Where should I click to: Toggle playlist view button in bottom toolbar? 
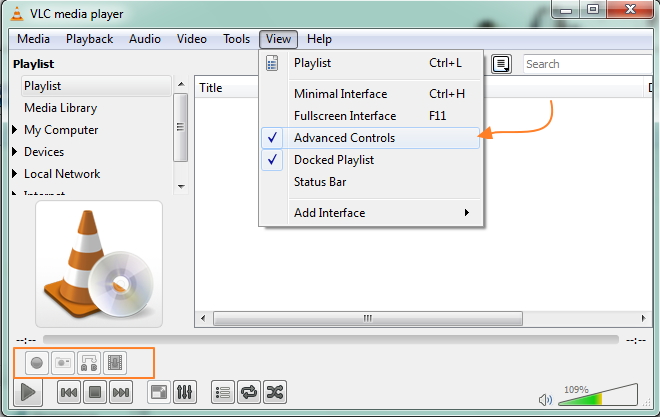coord(223,393)
